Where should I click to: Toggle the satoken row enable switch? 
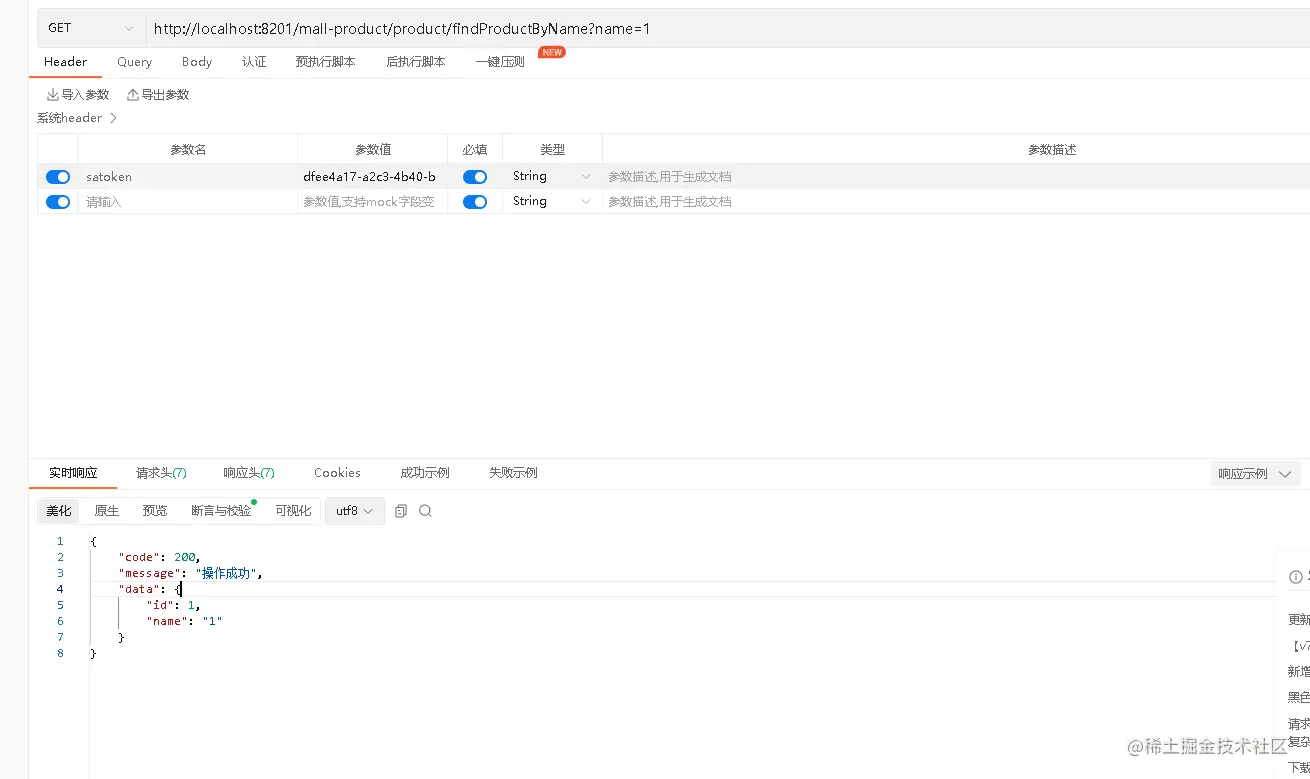pos(58,177)
